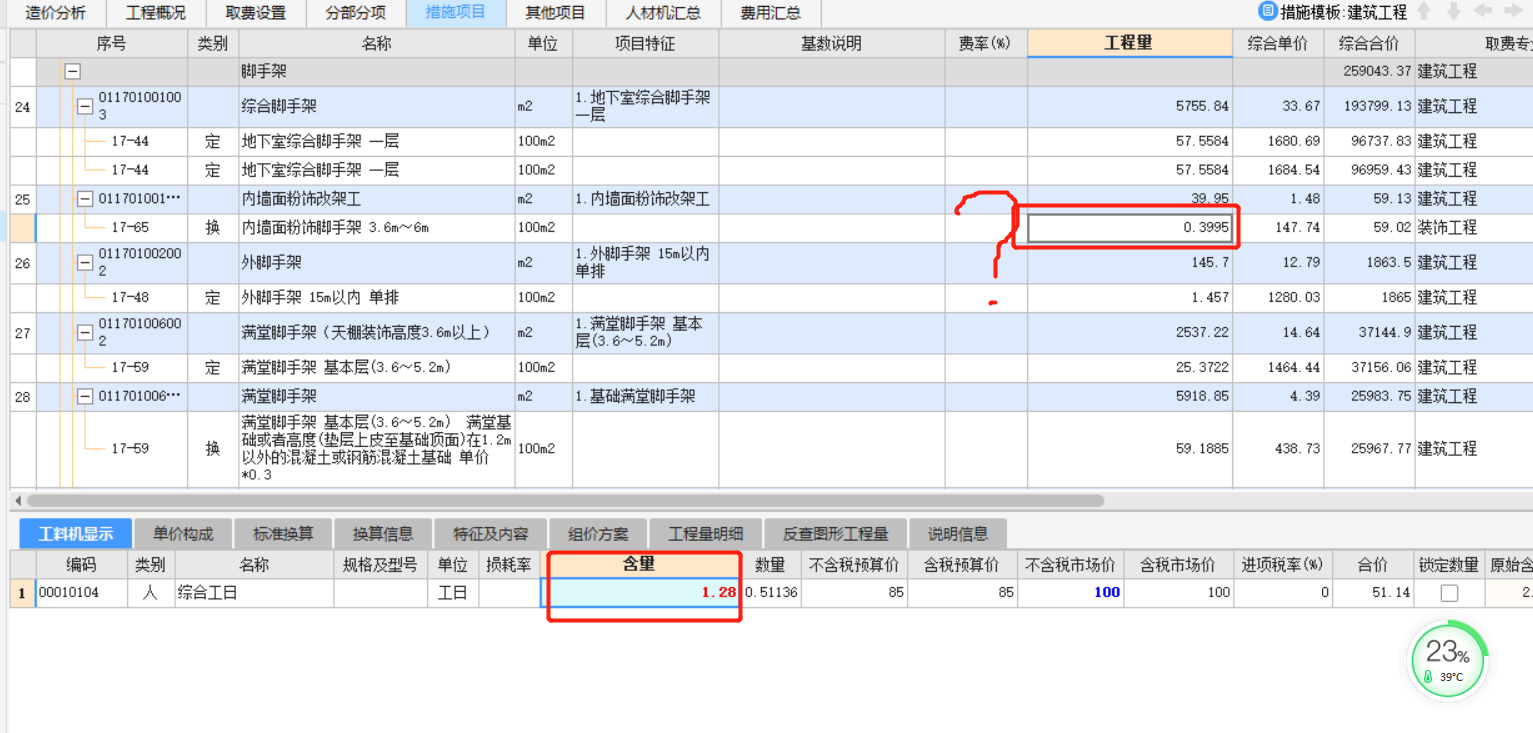Click the 1.基础满堂脚手架 feature cell
The width and height of the screenshot is (1533, 733).
pyautogui.click(x=645, y=397)
